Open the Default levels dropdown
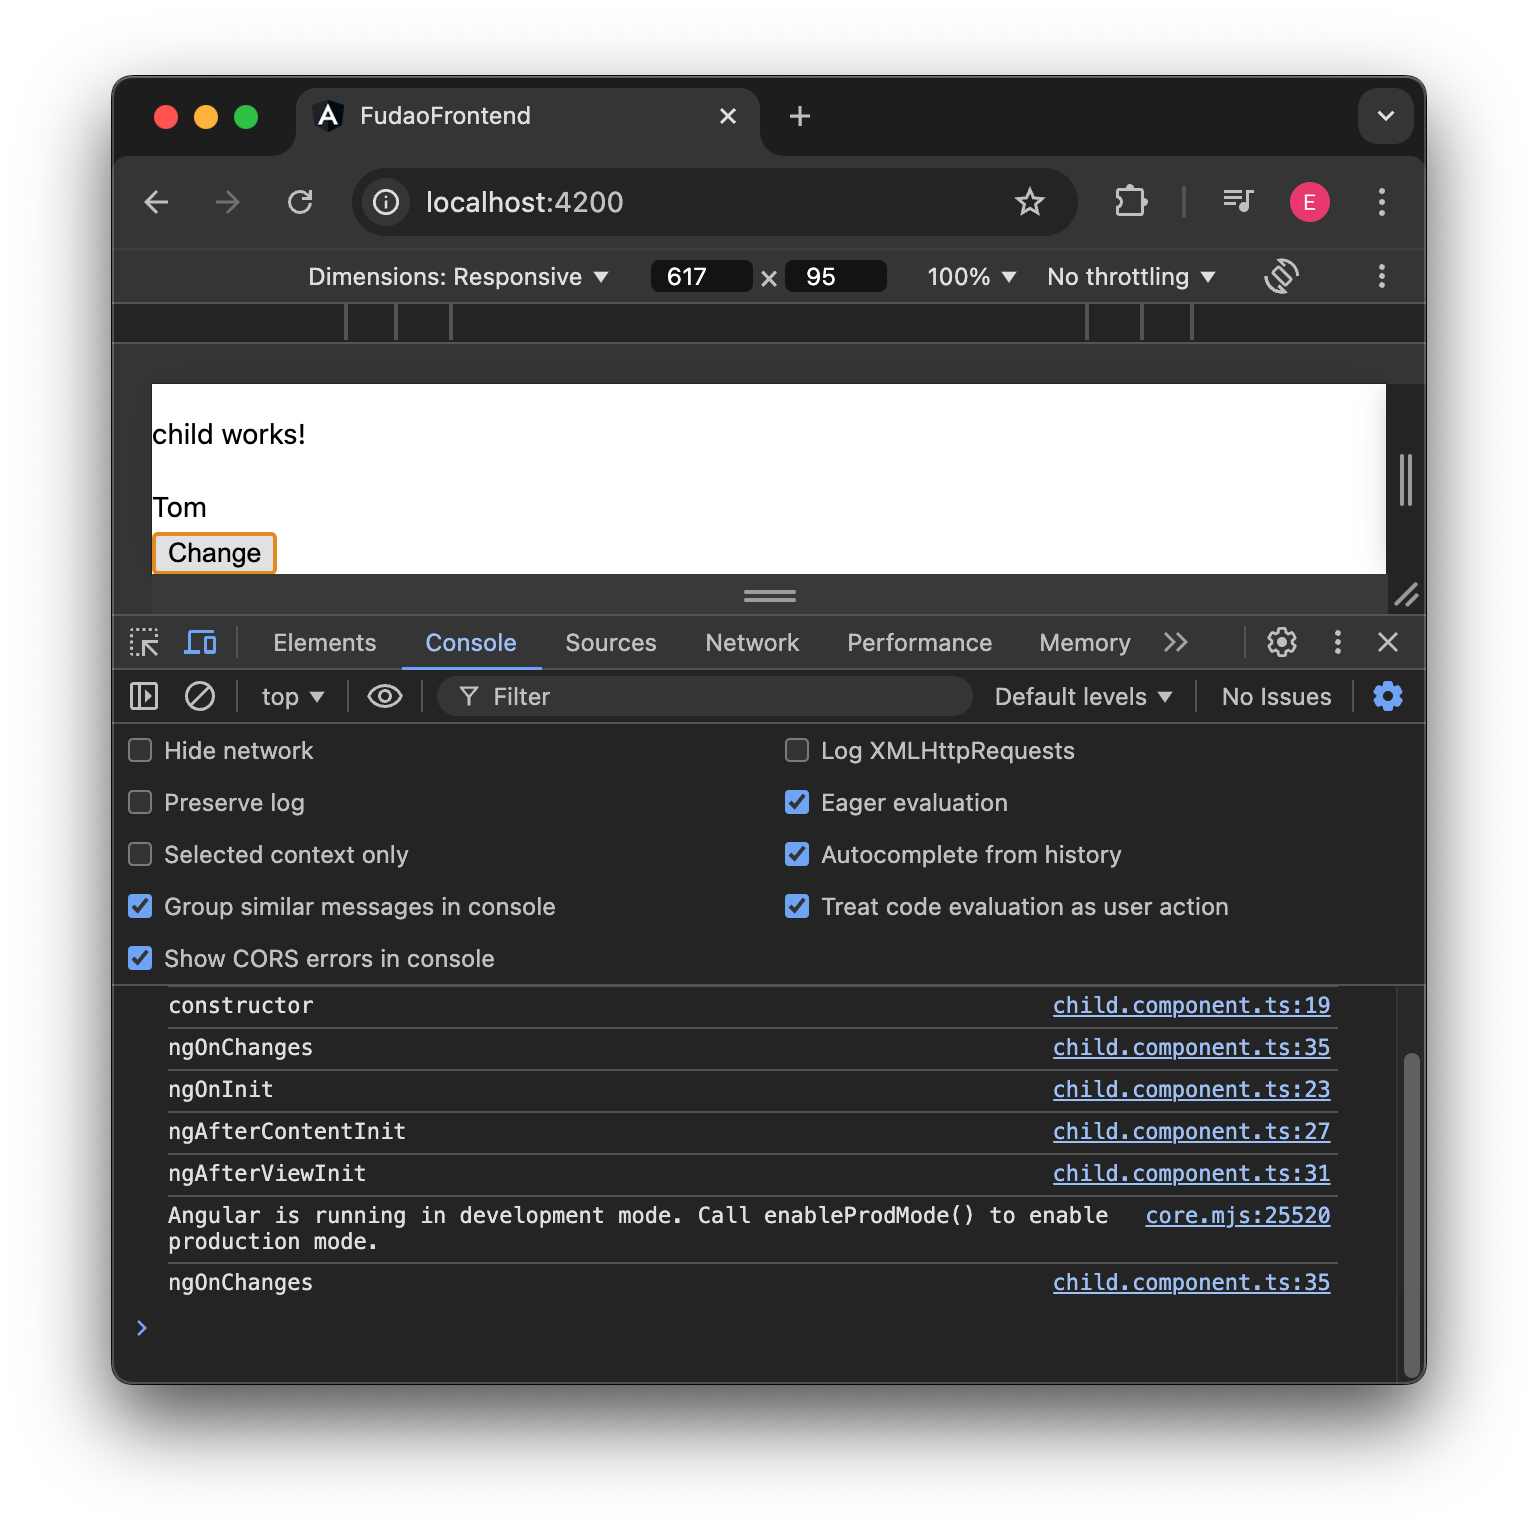The width and height of the screenshot is (1538, 1532). (1082, 696)
